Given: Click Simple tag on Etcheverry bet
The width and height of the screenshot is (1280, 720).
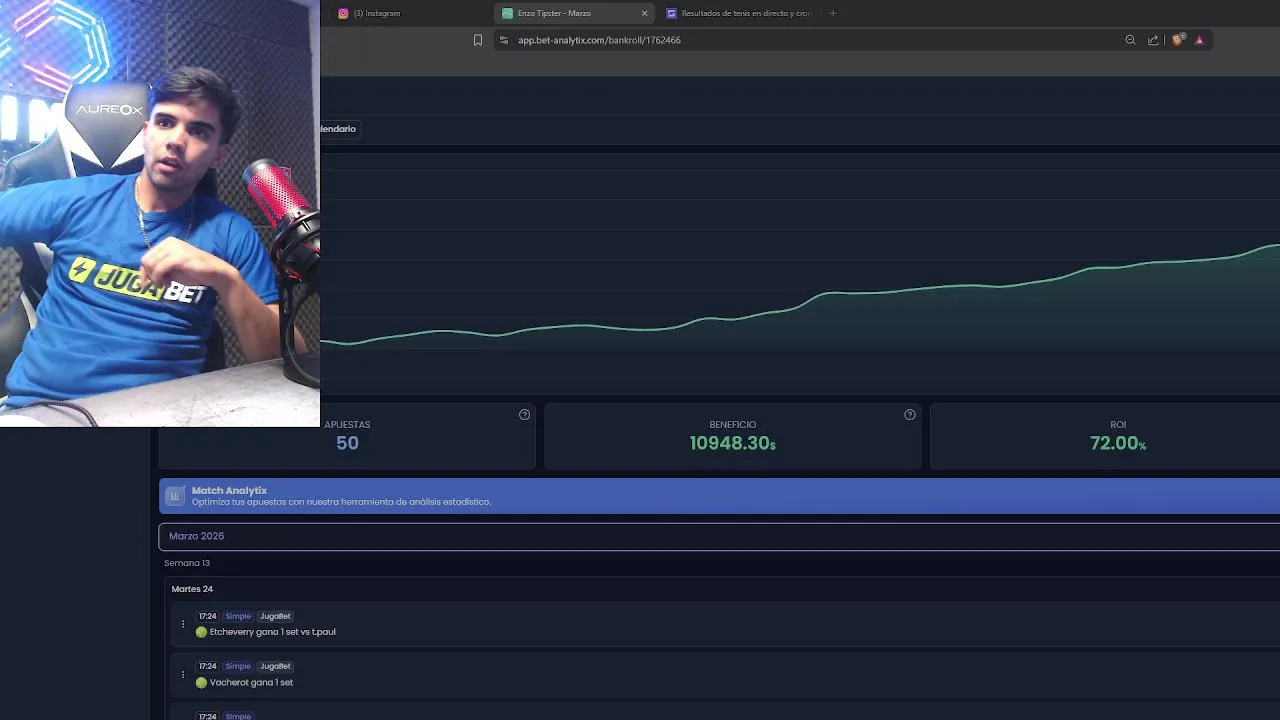Looking at the screenshot, I should [238, 616].
